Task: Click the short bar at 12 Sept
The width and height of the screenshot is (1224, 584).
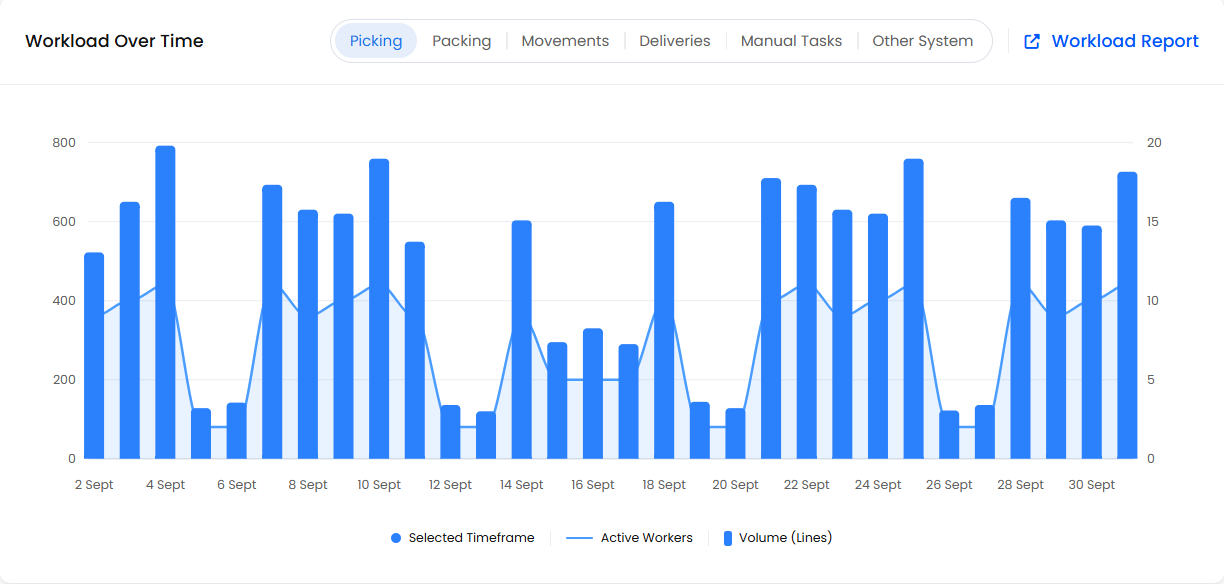Action: pos(450,432)
